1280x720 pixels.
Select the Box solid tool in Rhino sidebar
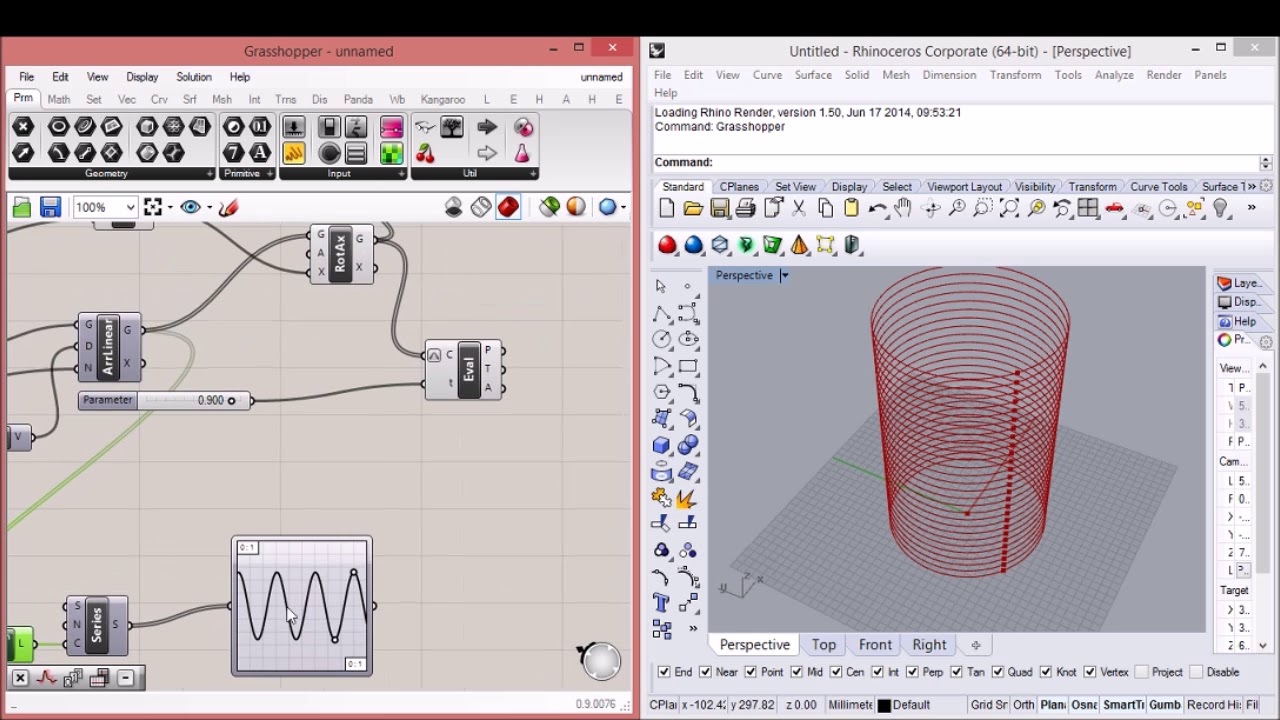[661, 446]
